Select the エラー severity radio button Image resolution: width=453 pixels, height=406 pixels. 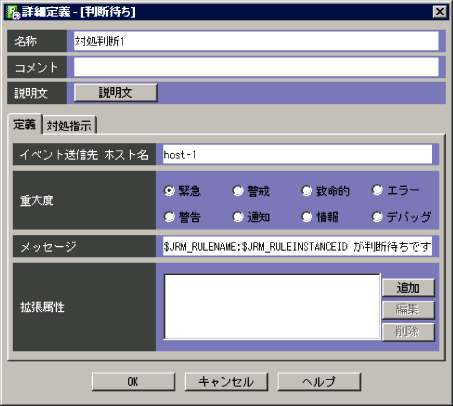(x=377, y=190)
